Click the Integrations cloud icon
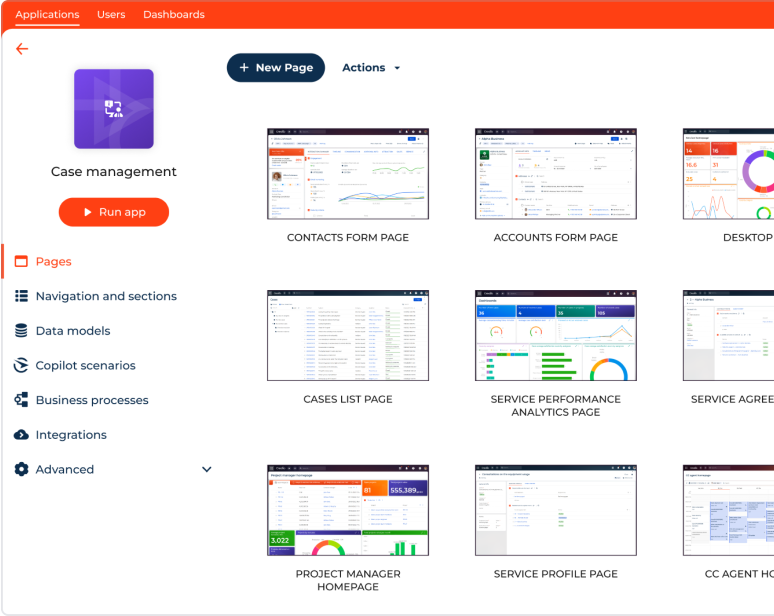 [x=21, y=435]
